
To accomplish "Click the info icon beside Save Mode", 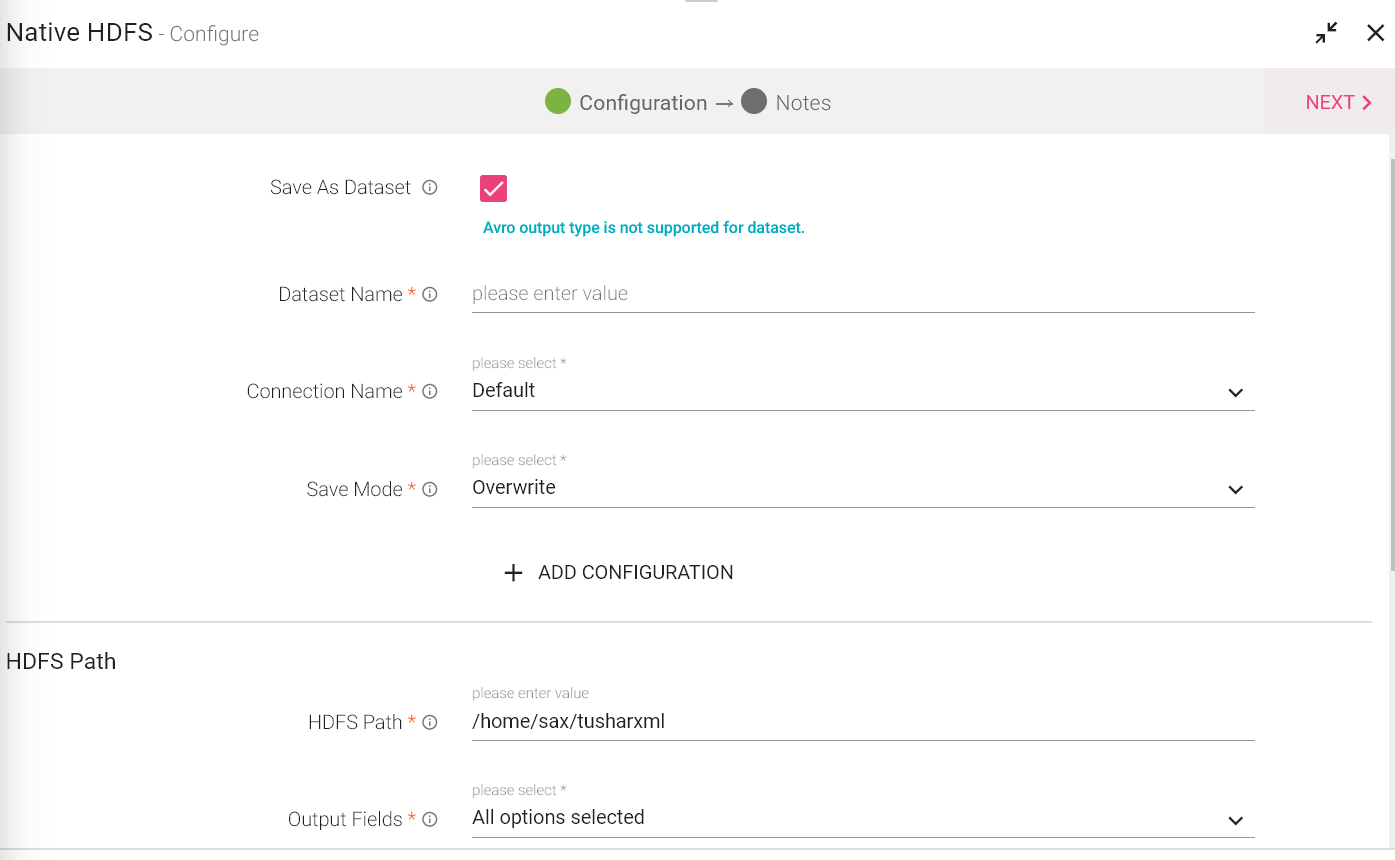I will pos(430,490).
